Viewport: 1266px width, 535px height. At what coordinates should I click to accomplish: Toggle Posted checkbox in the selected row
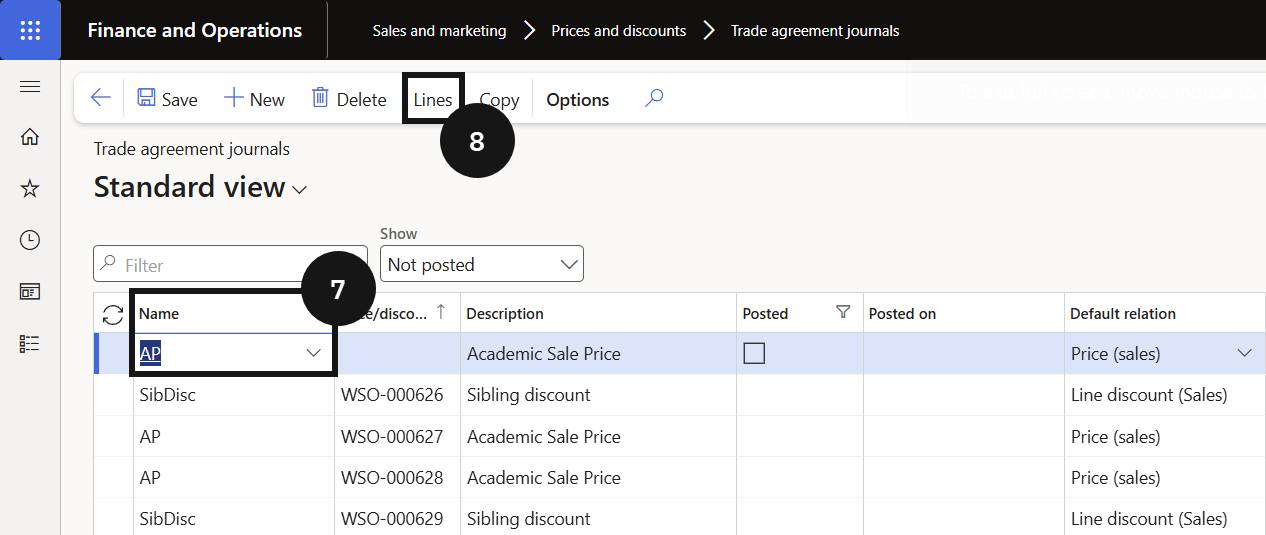click(754, 353)
